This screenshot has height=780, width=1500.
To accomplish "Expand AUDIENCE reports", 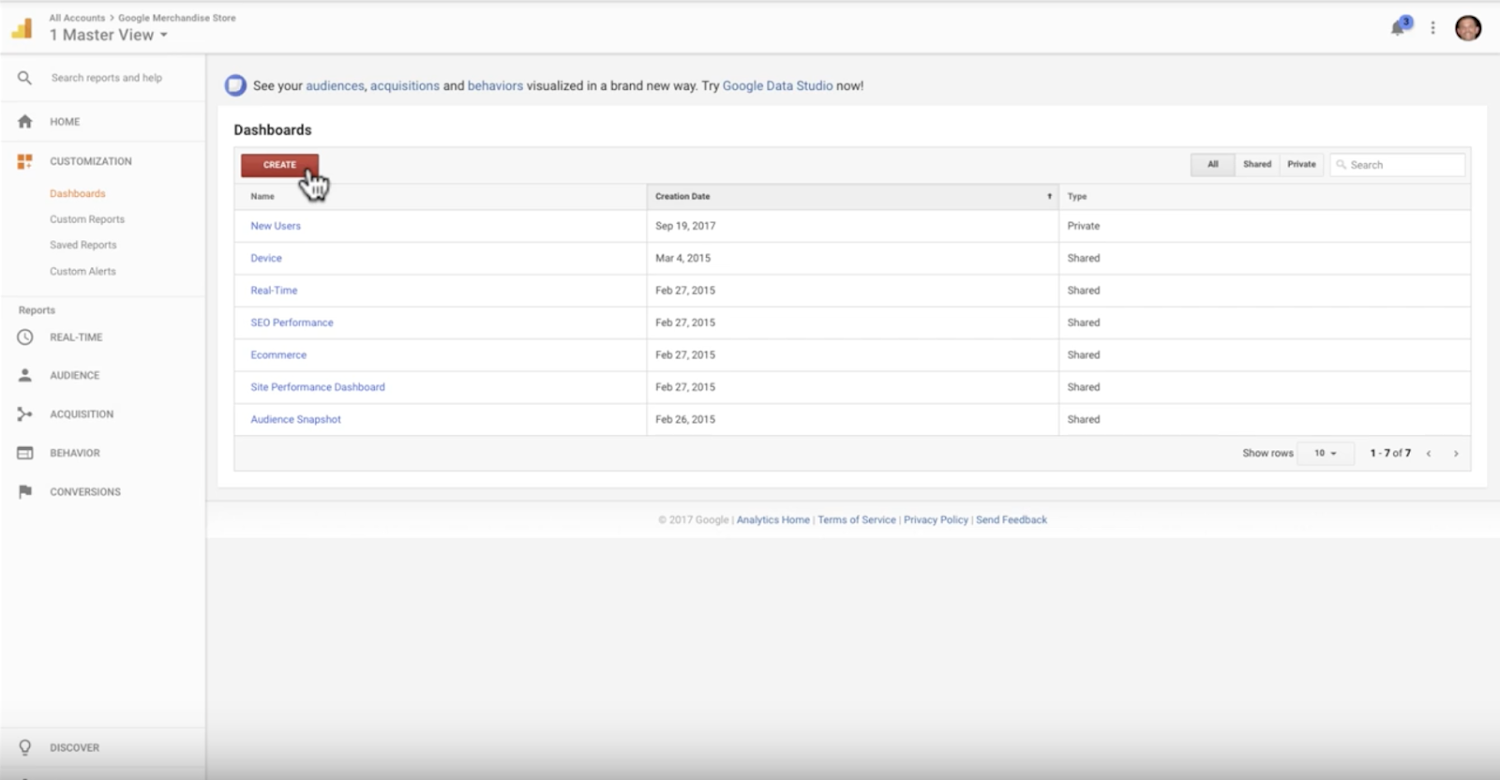I will pyautogui.click(x=75, y=376).
